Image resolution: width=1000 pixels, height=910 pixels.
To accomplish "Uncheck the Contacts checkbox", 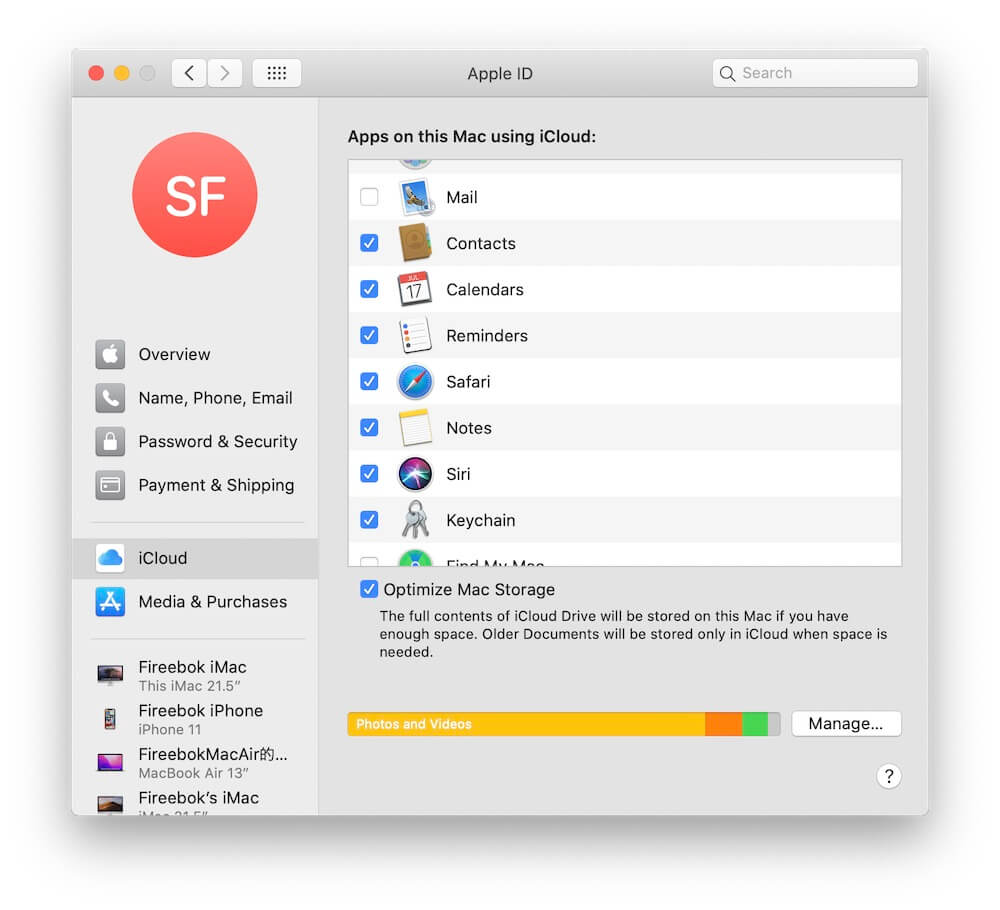I will pyautogui.click(x=369, y=243).
